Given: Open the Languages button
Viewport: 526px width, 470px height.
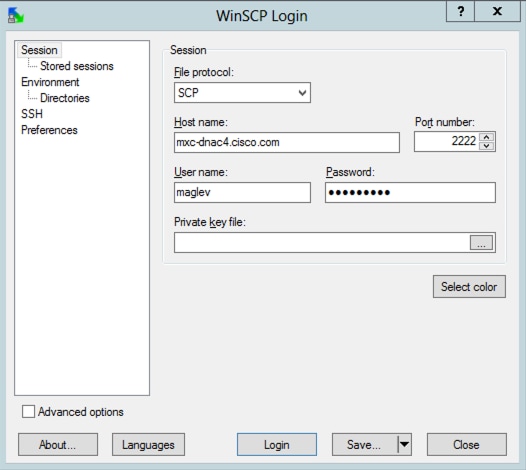Looking at the screenshot, I should point(148,445).
